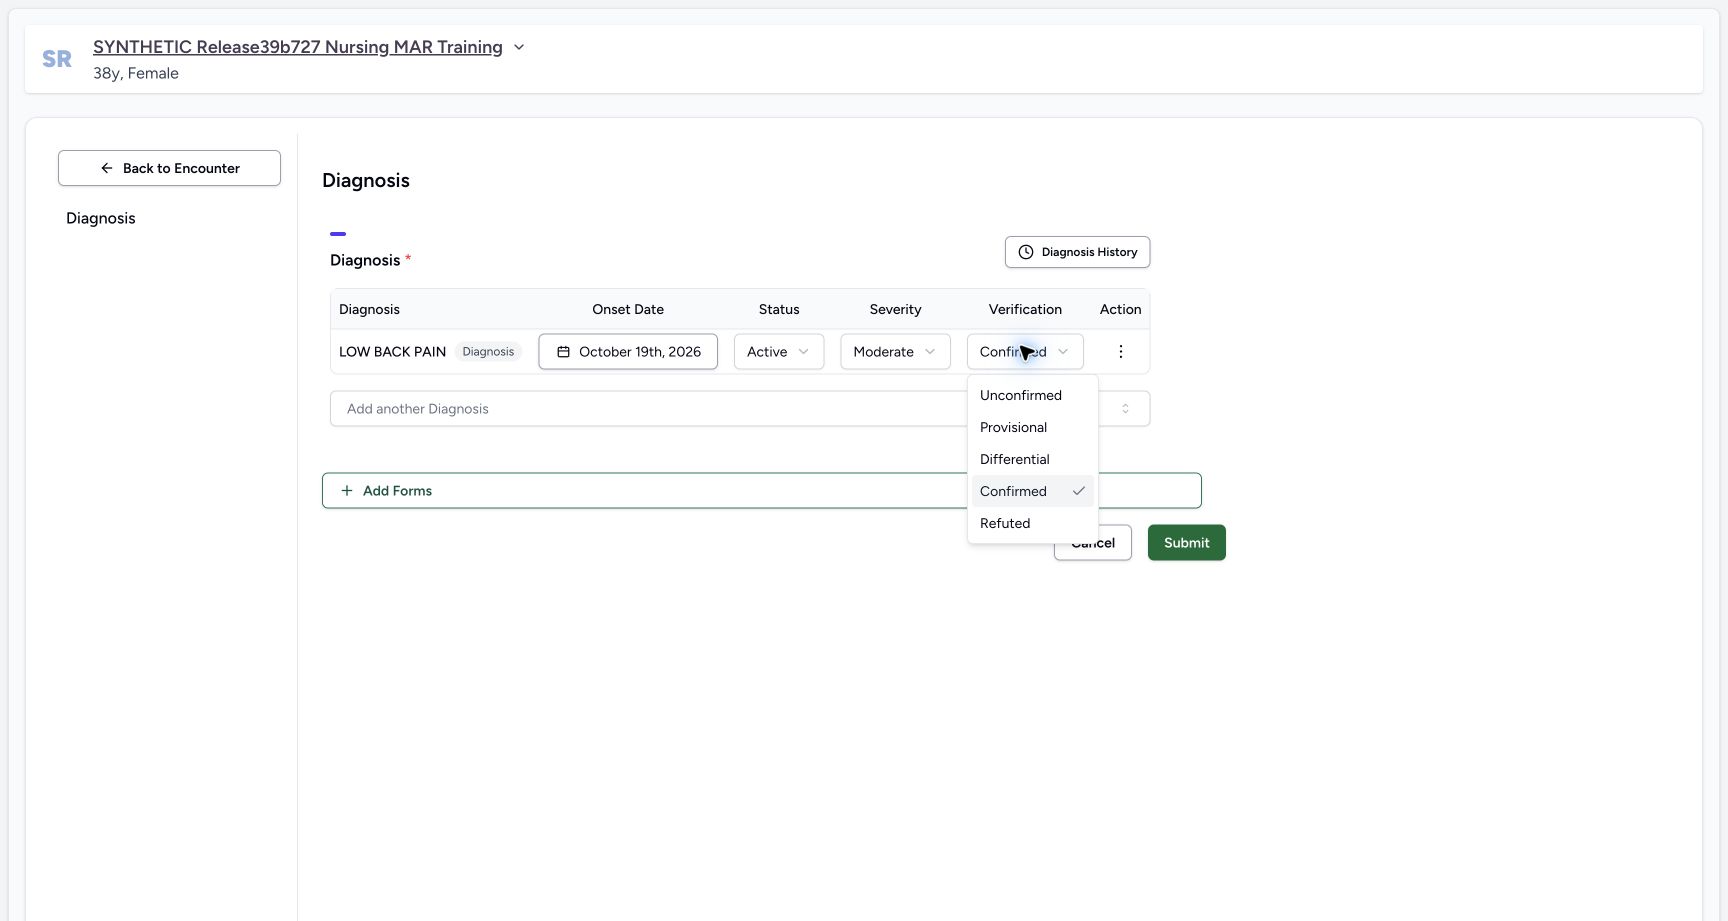Open patient SYNTHETIC Release39b727 Nursing MAR Training link
The width and height of the screenshot is (1728, 921).
[298, 47]
